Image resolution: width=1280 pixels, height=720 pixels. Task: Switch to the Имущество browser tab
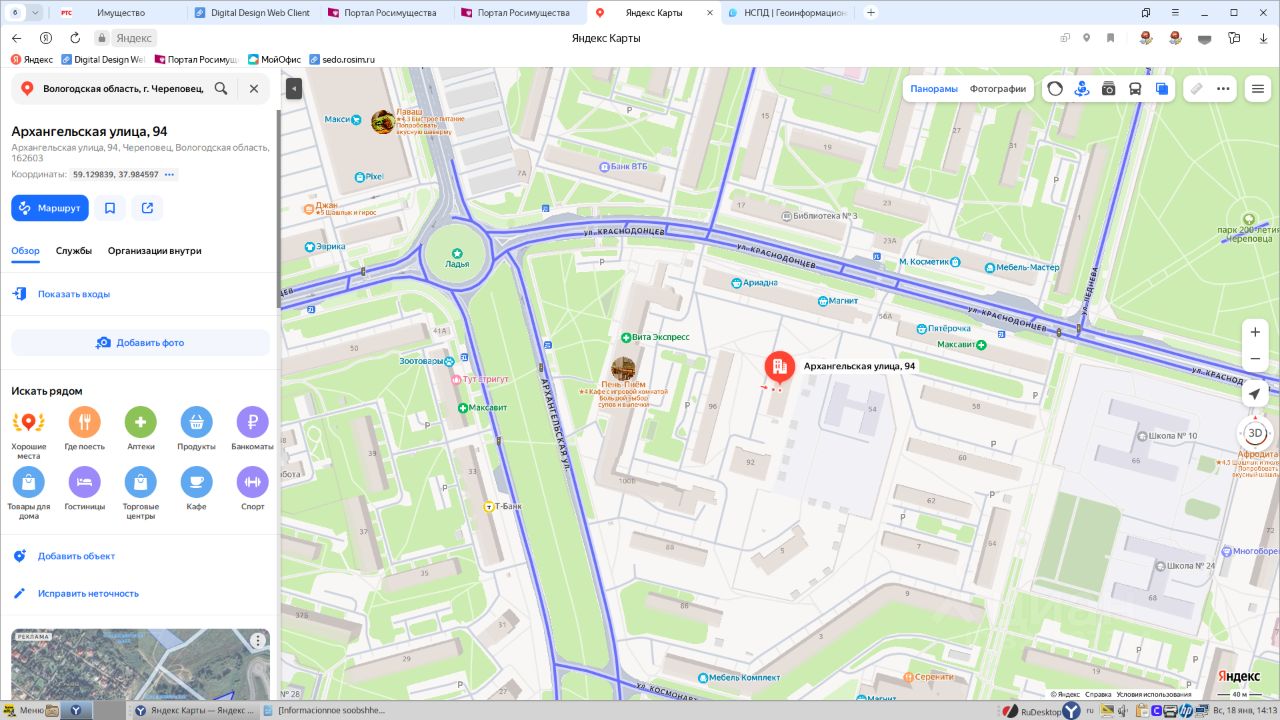pos(120,12)
